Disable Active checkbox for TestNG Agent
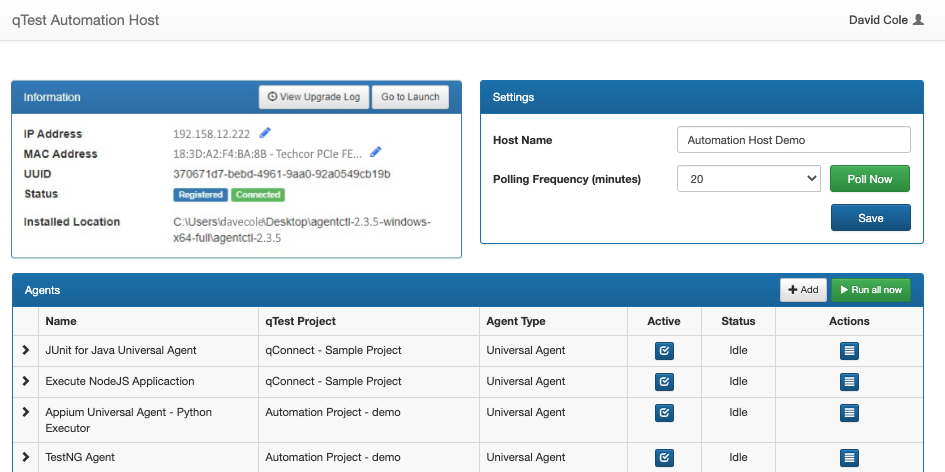 click(x=663, y=458)
